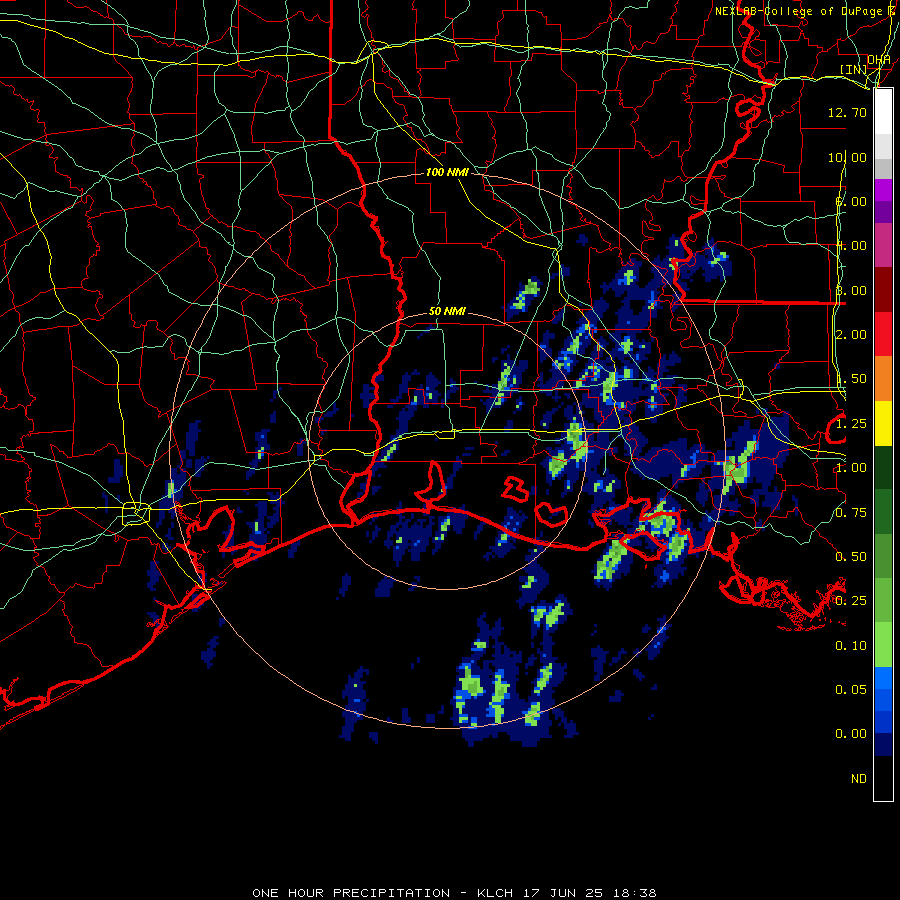Select the yellow swatch beside 1.25
This screenshot has height=900, width=900.
pos(883,423)
